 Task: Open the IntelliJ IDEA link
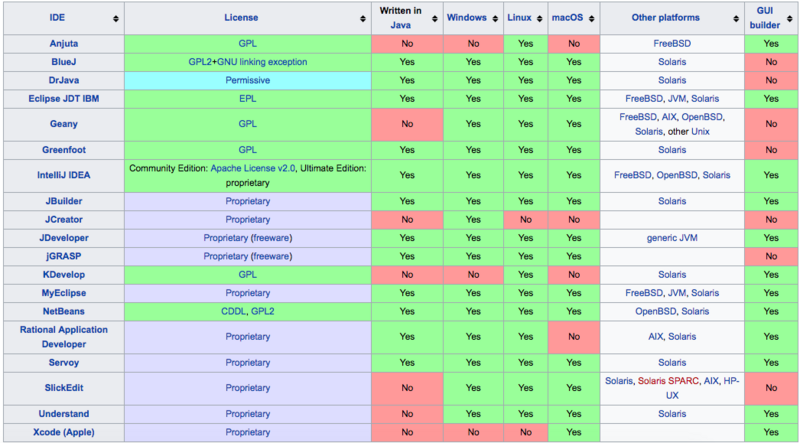64,175
